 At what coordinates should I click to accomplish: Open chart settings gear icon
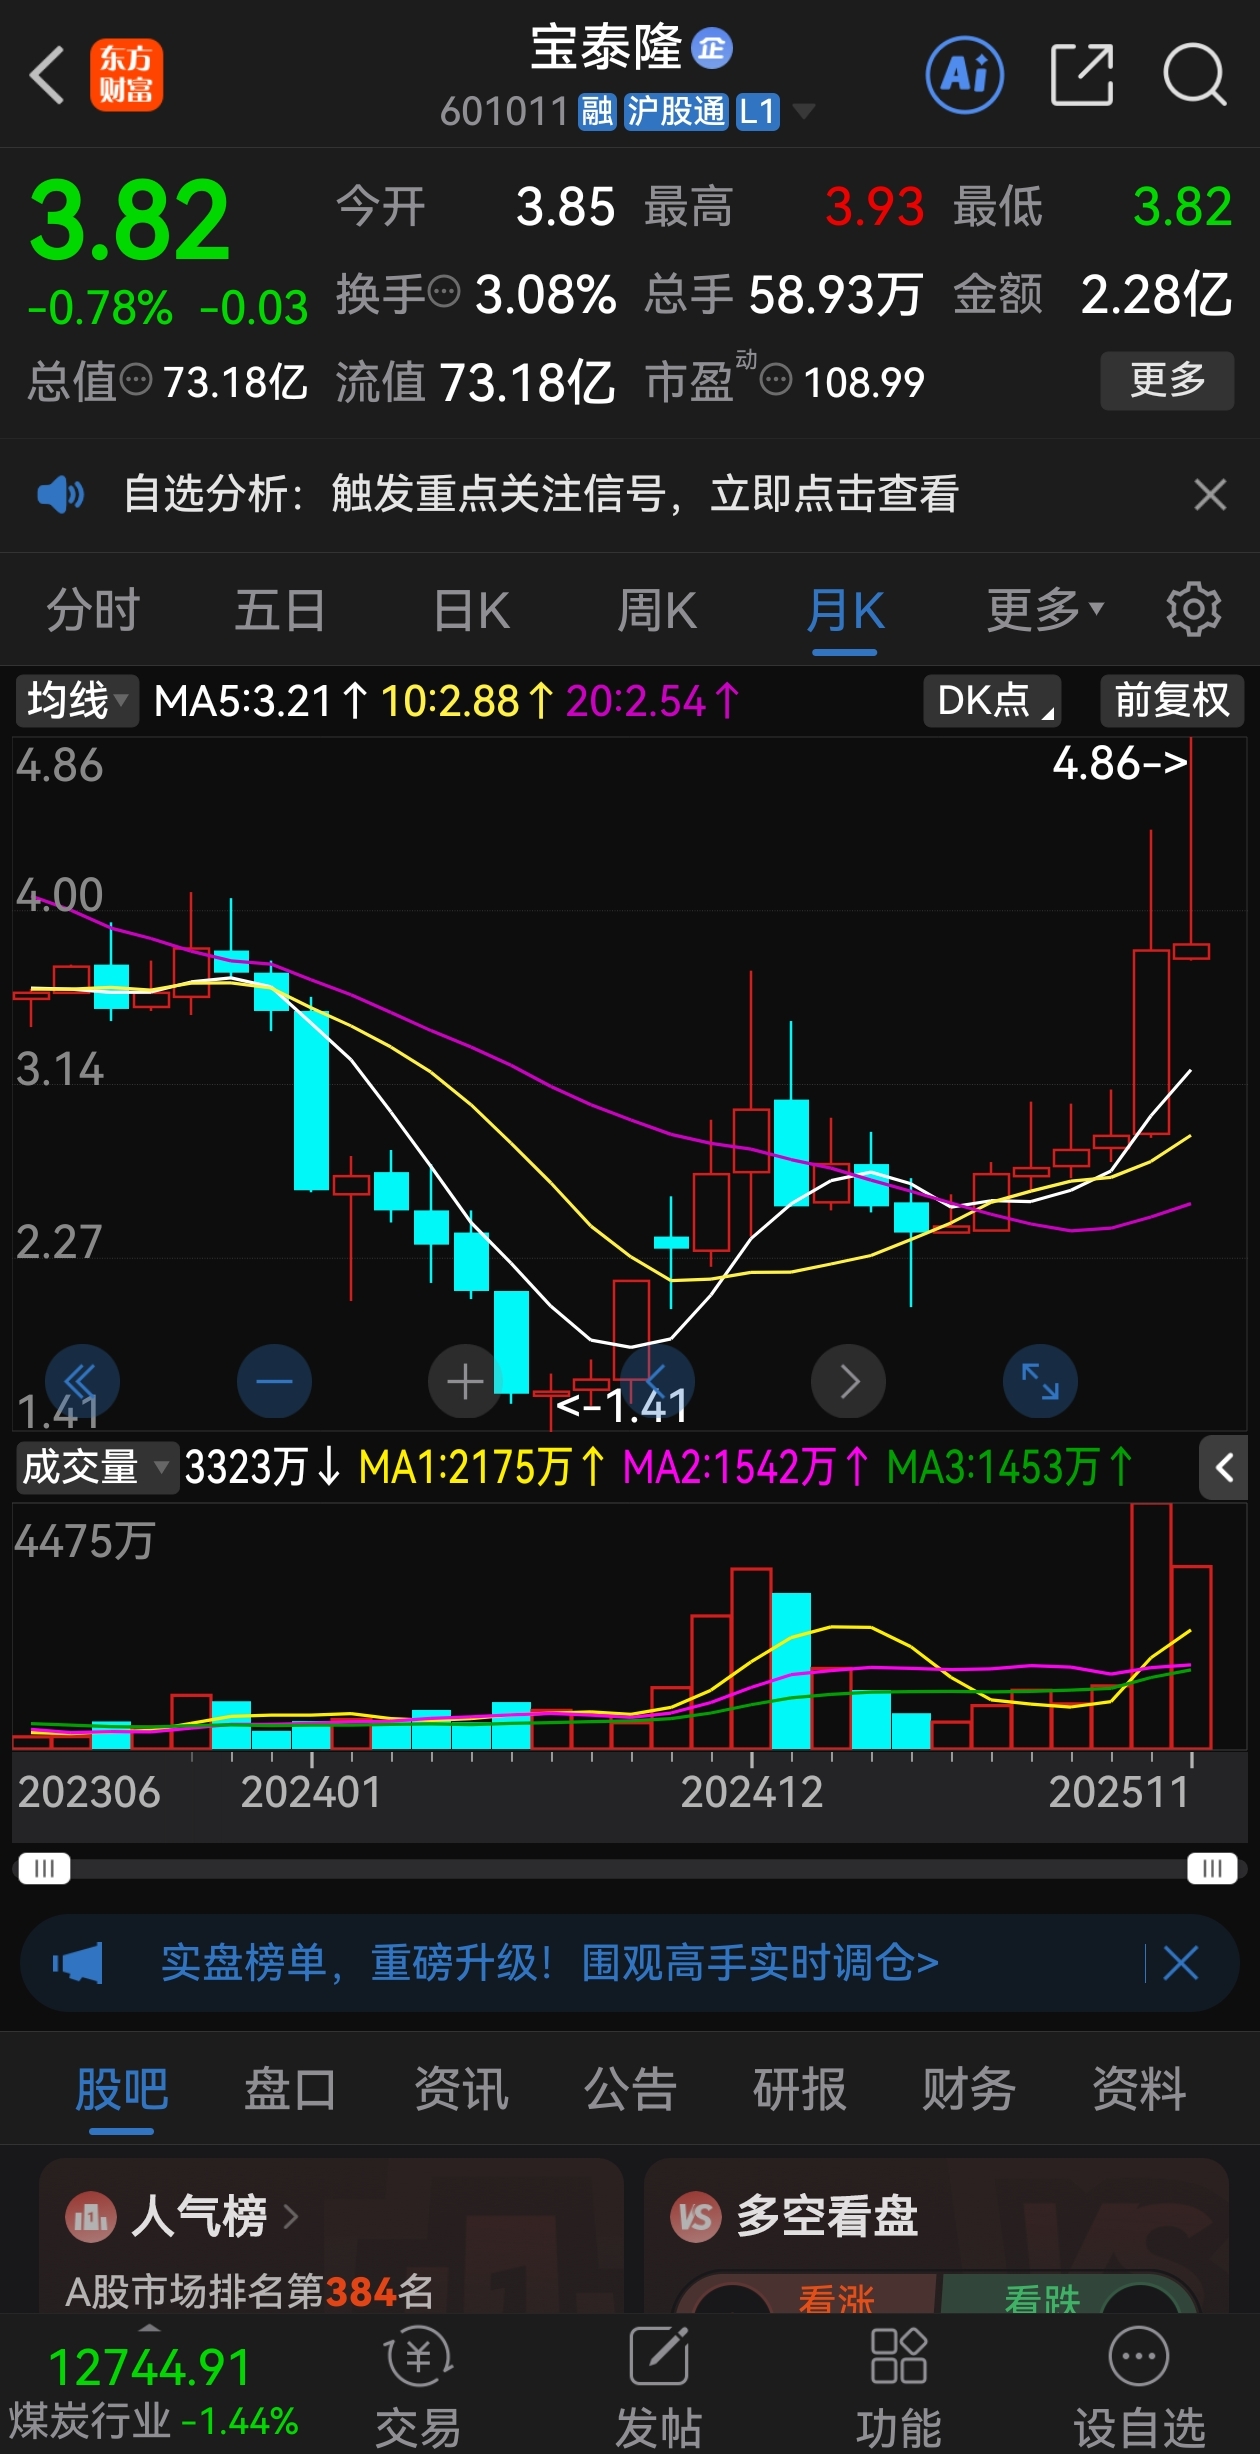pos(1193,610)
